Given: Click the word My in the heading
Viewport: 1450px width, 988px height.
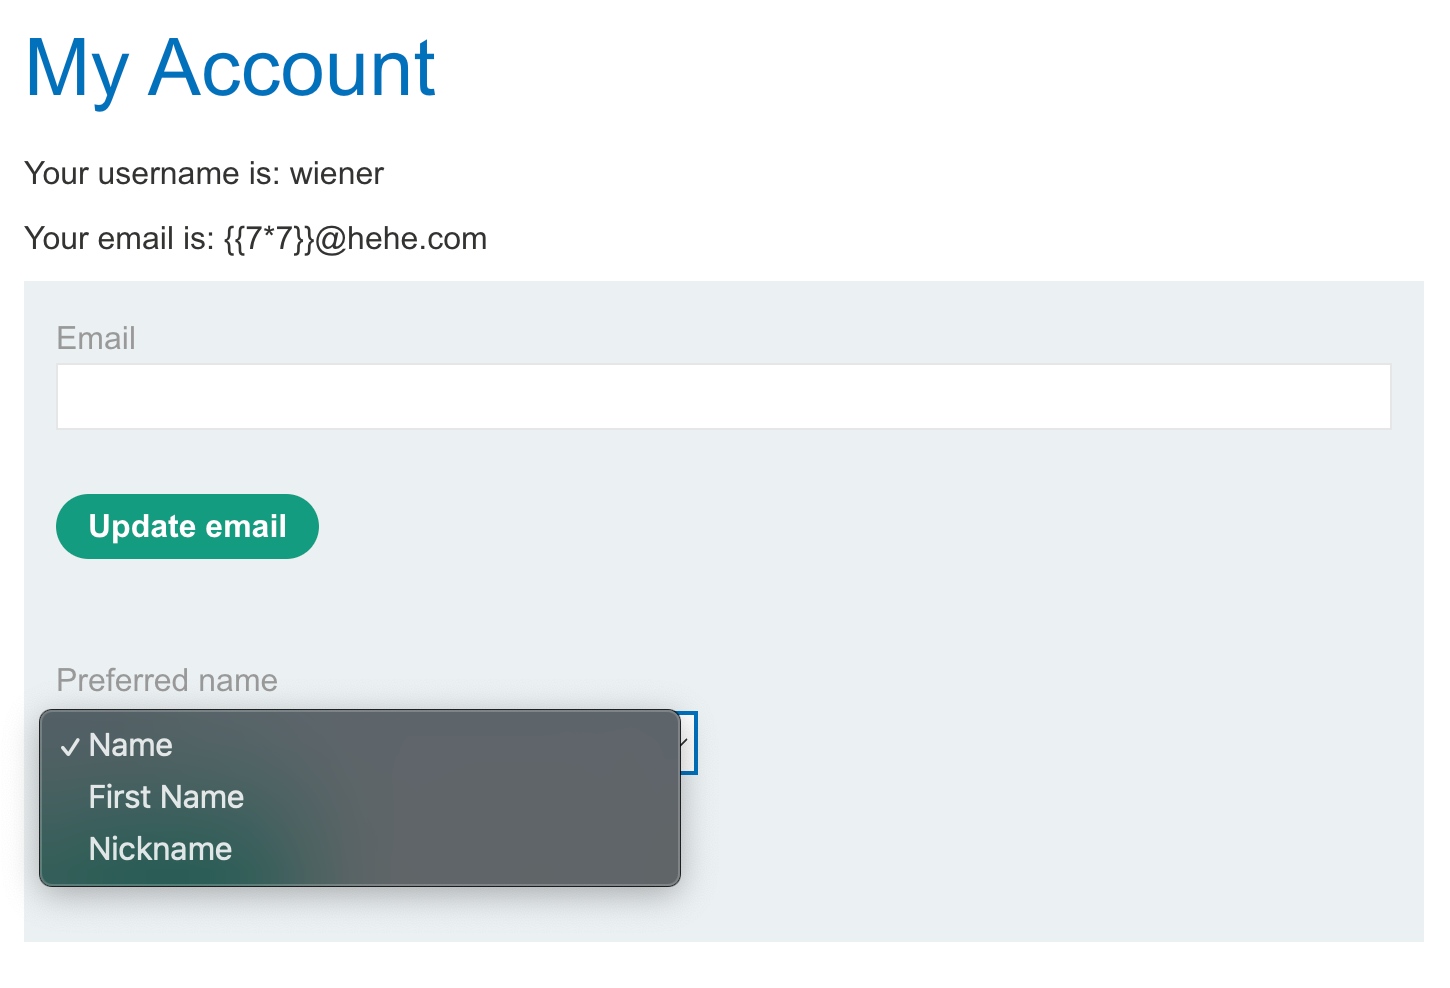Looking at the screenshot, I should 76,68.
